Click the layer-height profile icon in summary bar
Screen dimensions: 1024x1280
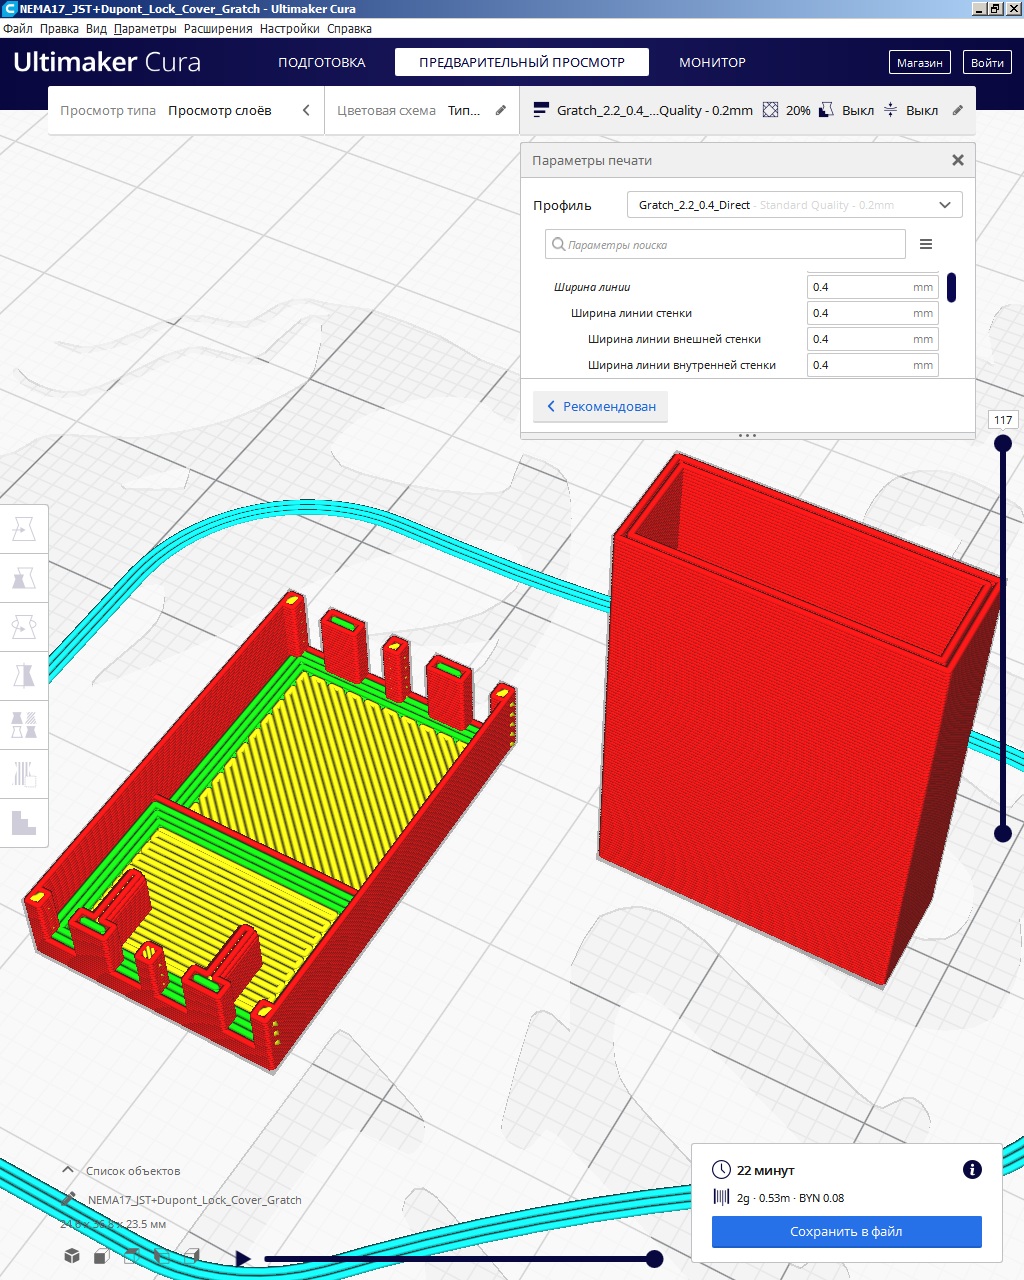[x=541, y=110]
